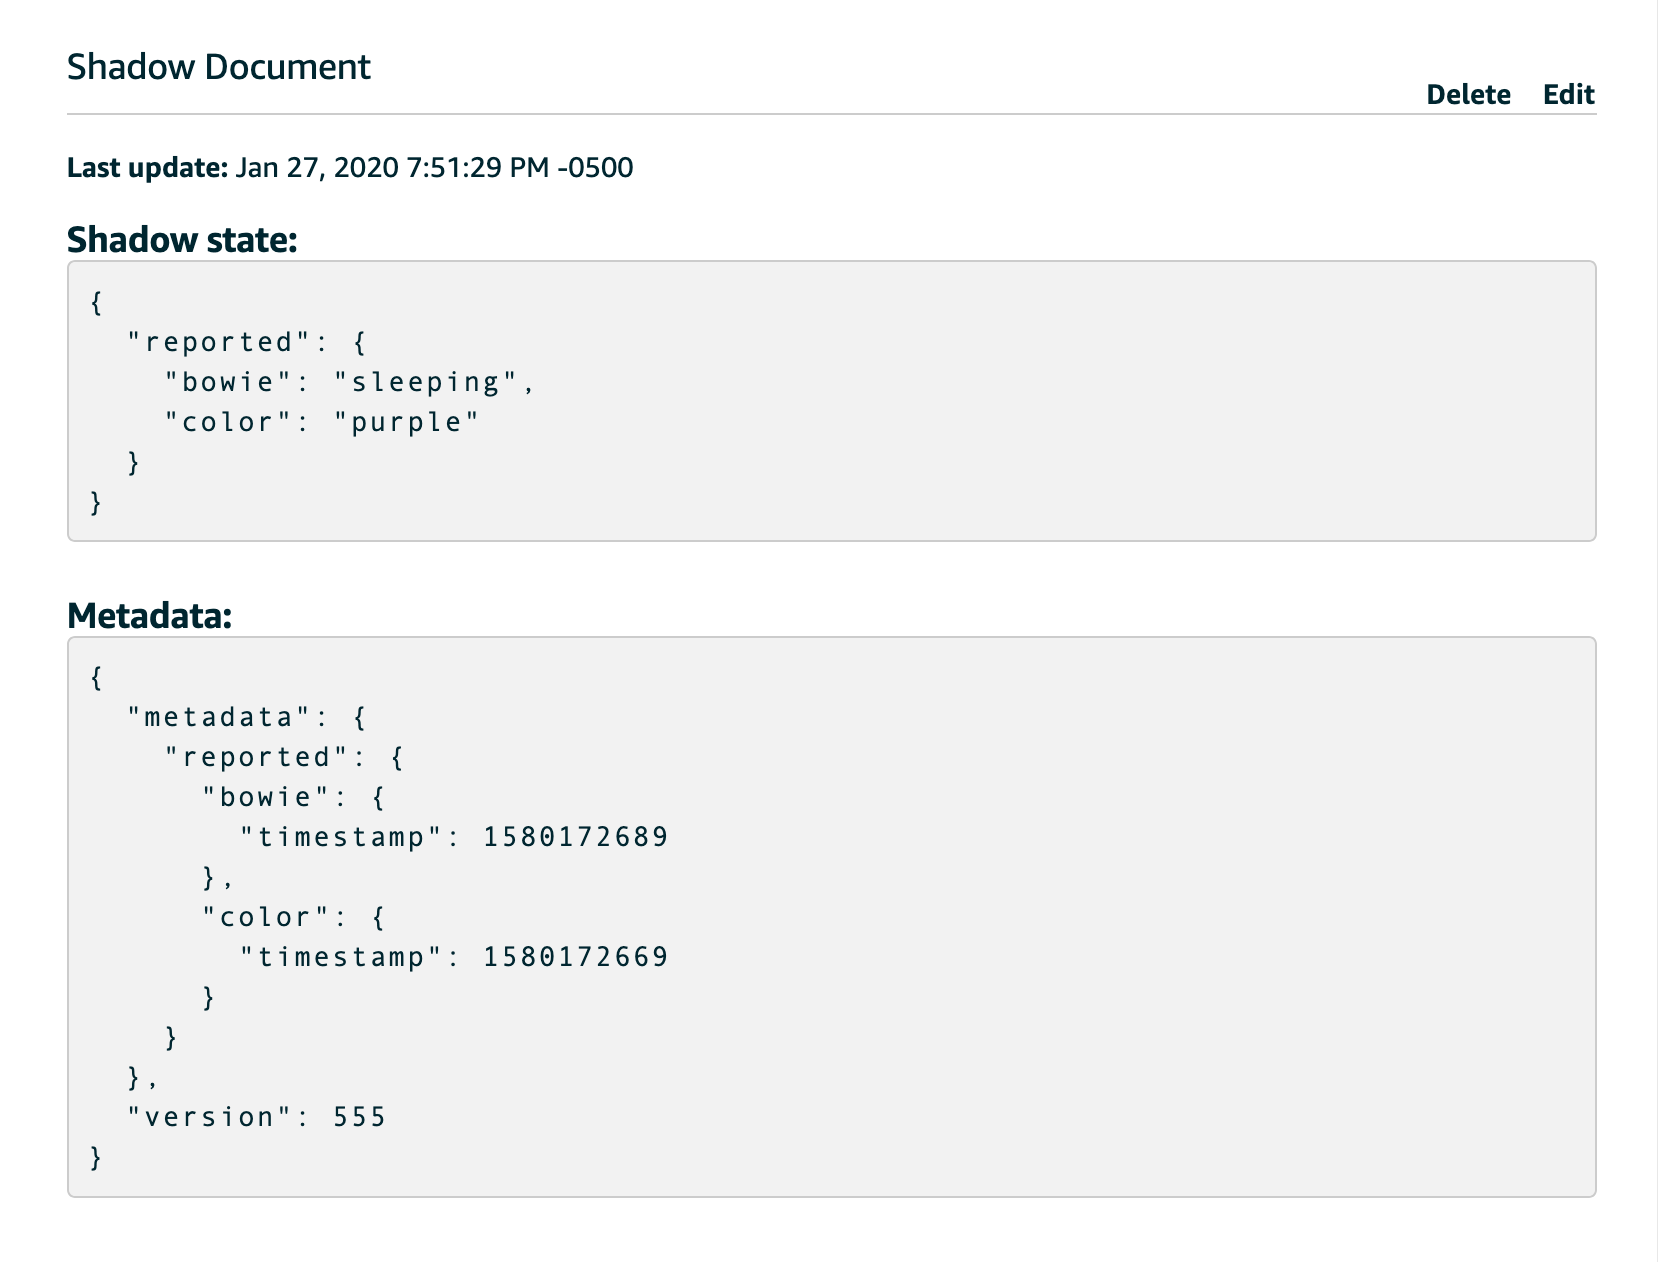
Task: Click the "bowie" key in Shadow state
Action: [x=228, y=382]
